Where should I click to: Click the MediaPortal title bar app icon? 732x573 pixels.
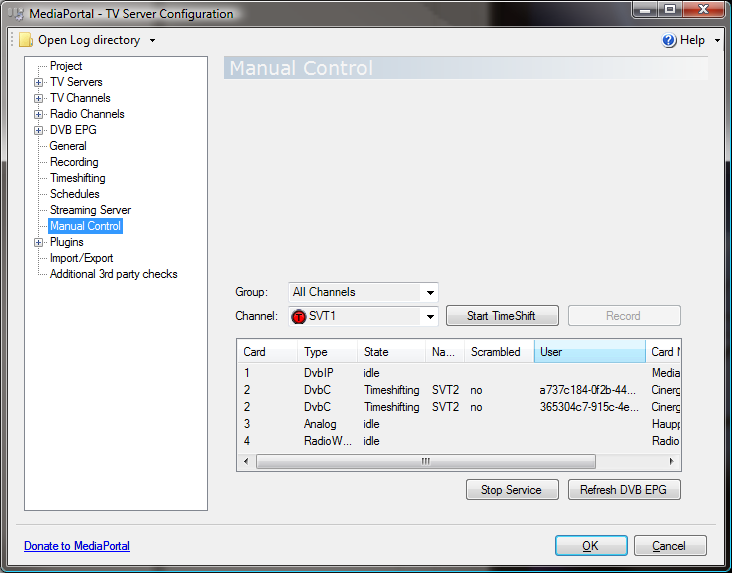pyautogui.click(x=16, y=14)
